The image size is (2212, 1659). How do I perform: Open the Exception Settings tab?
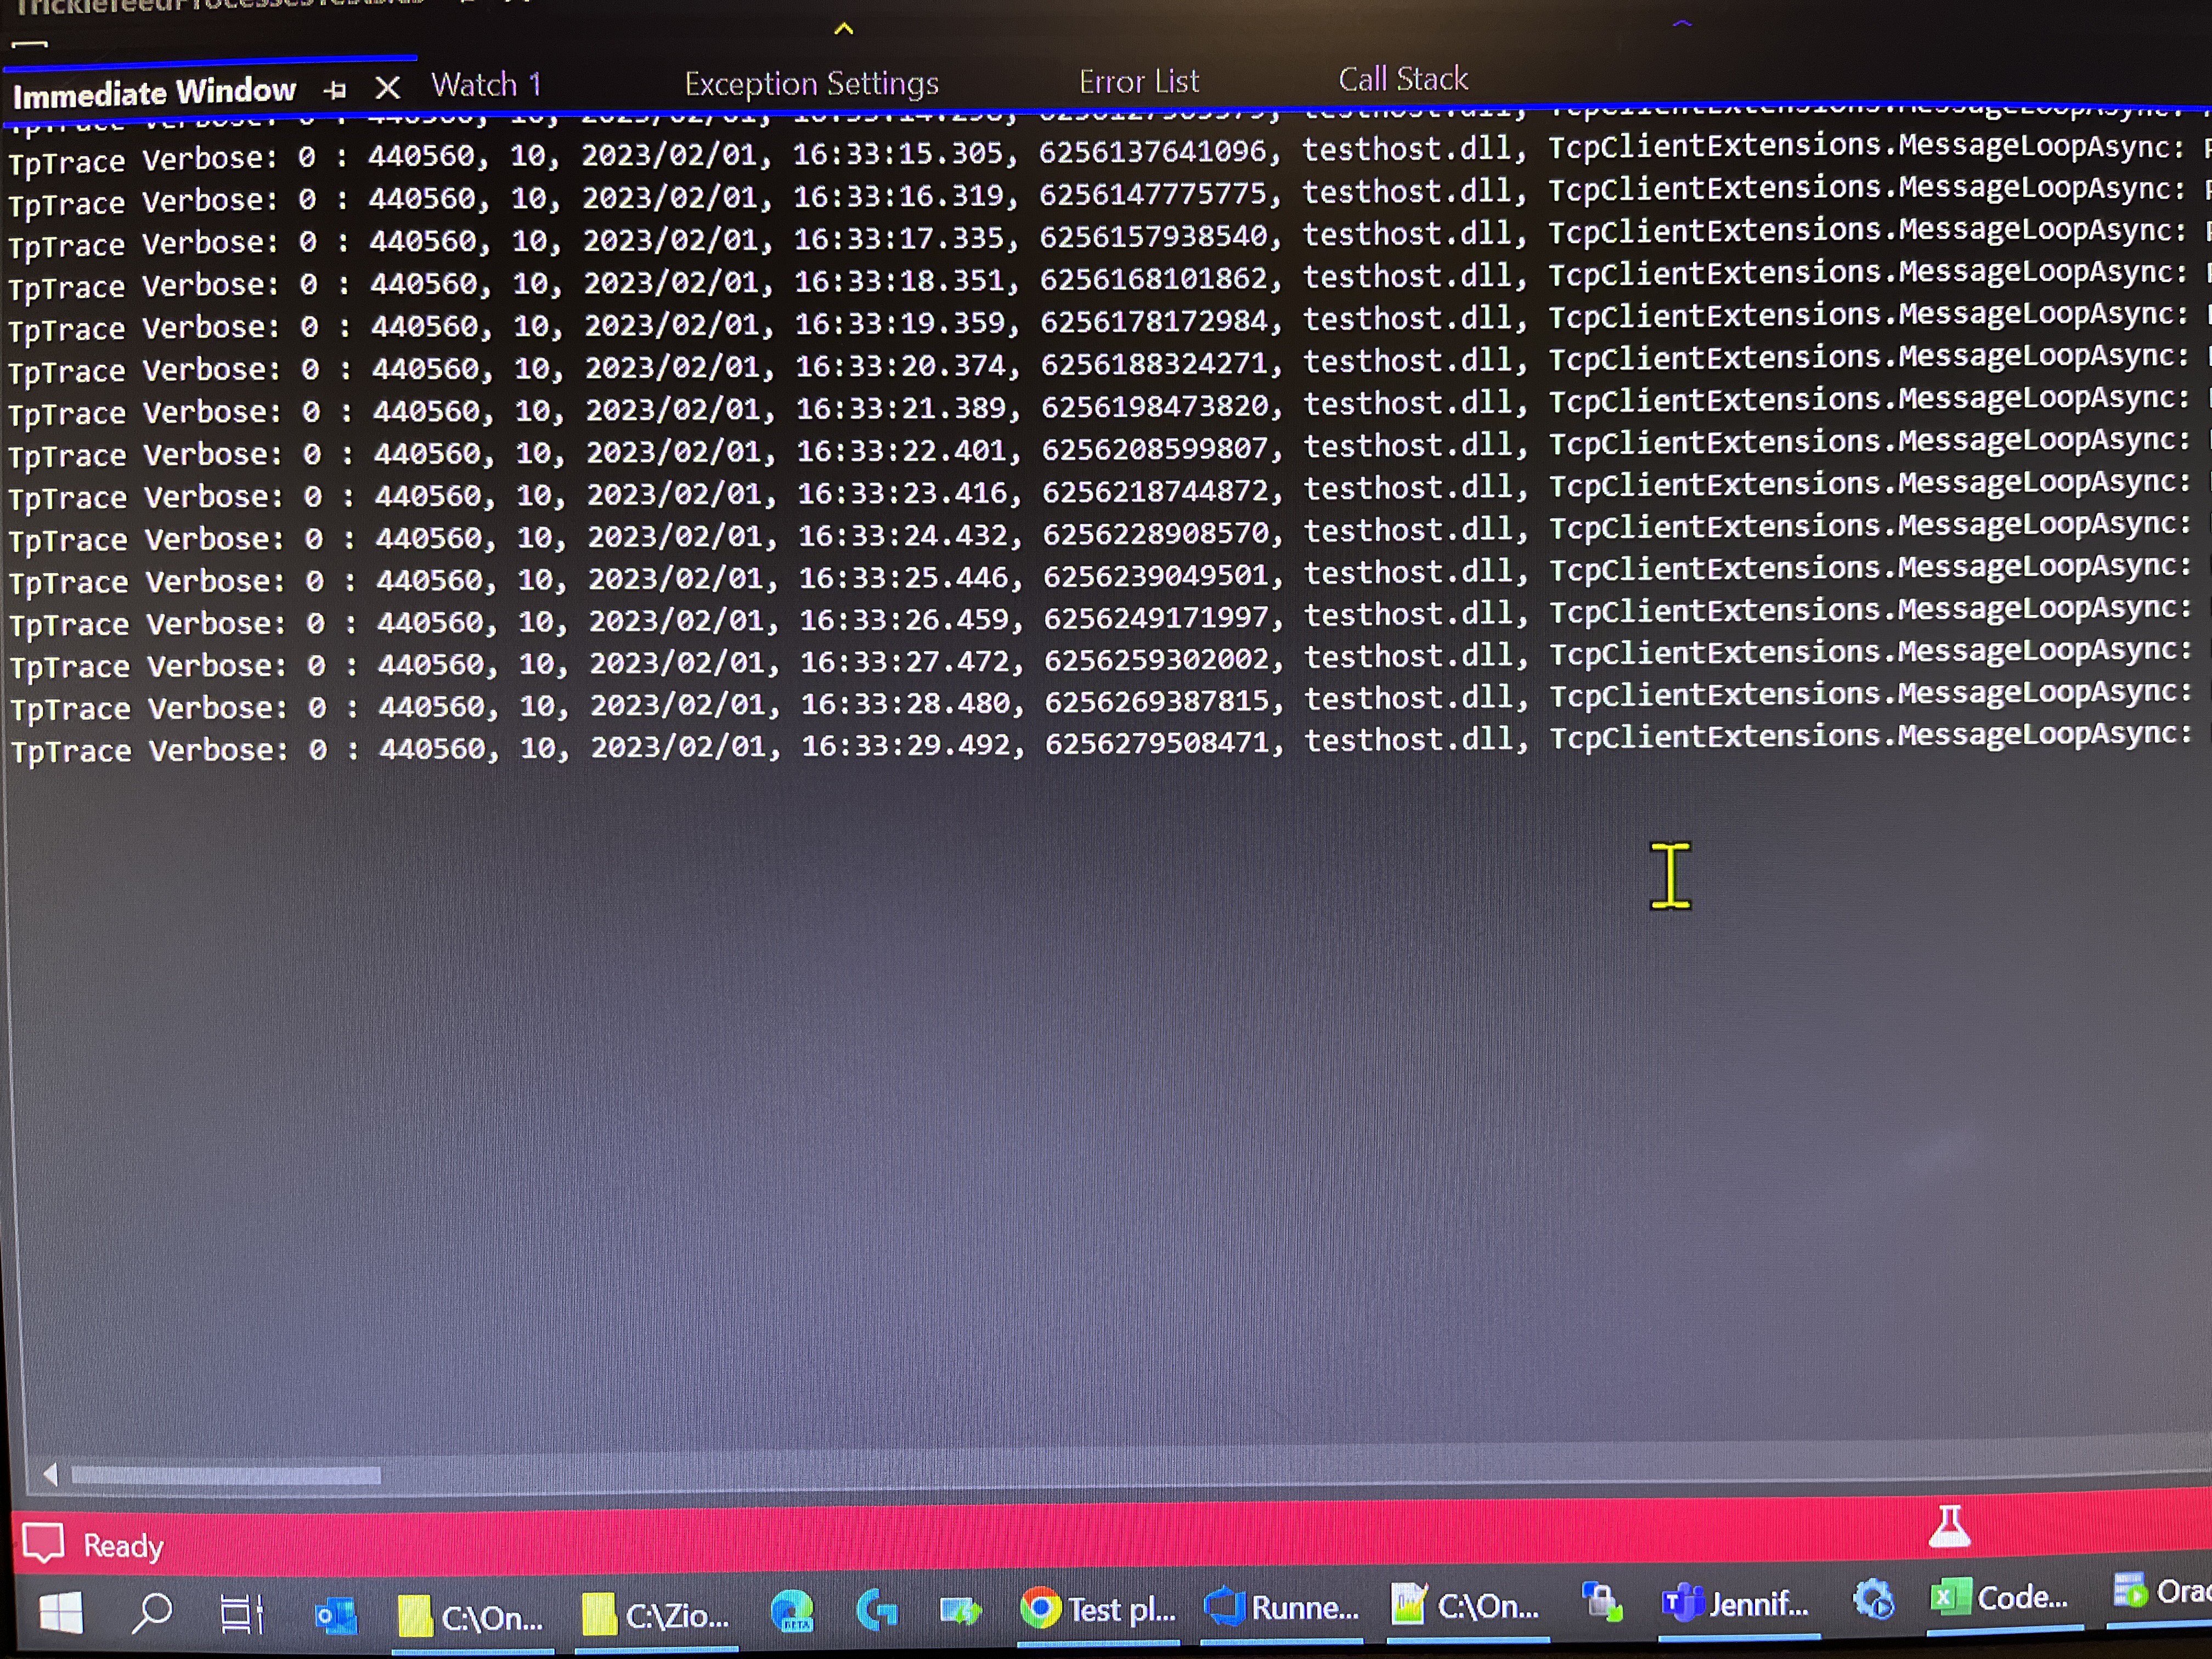[x=811, y=83]
